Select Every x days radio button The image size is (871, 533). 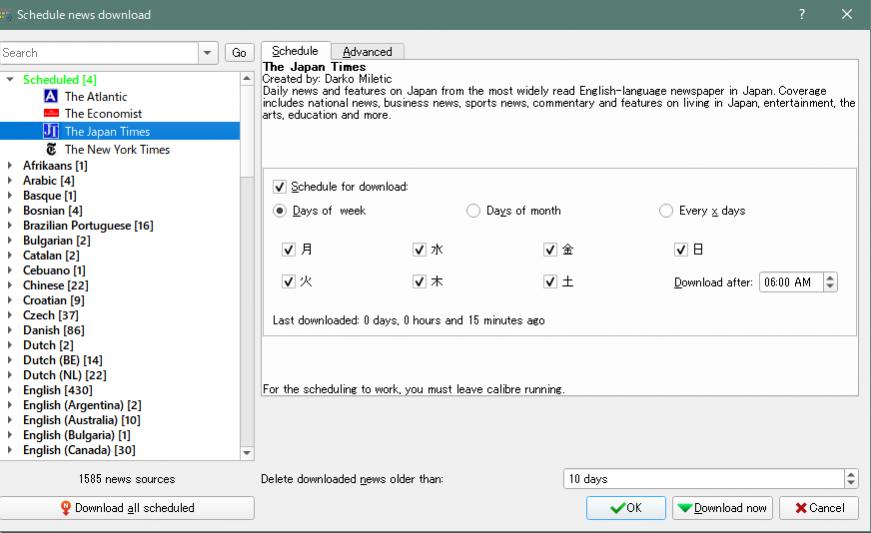coord(665,211)
